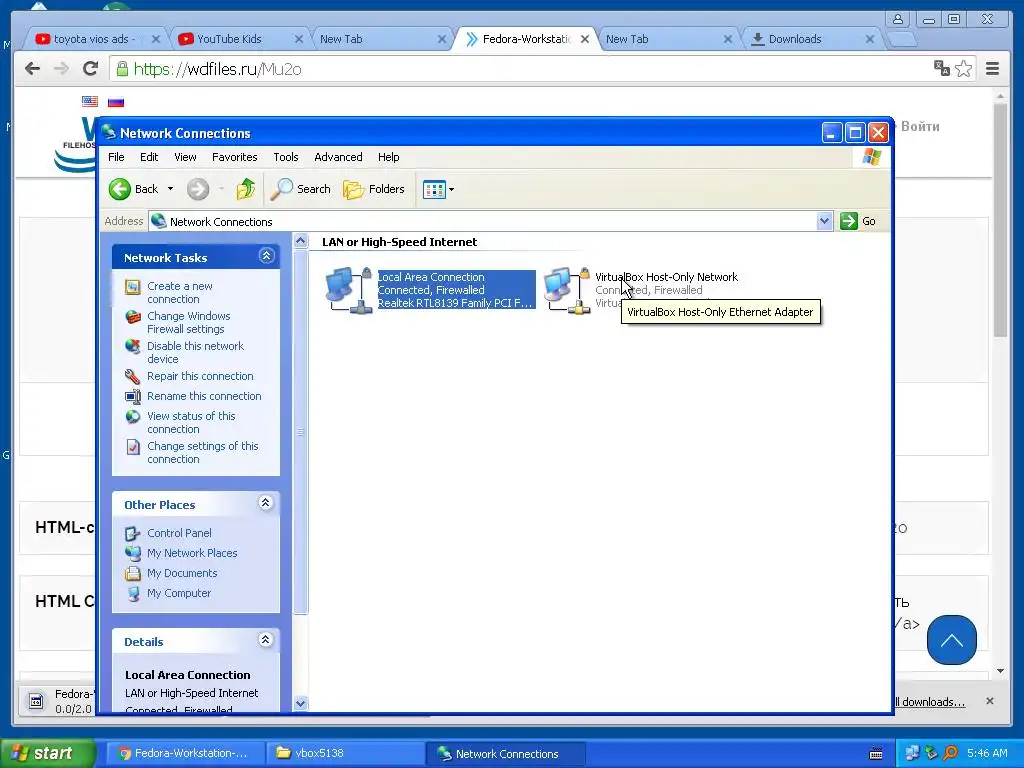Click the Create a new connection icon
The width and height of the screenshot is (1024, 768).
(133, 287)
